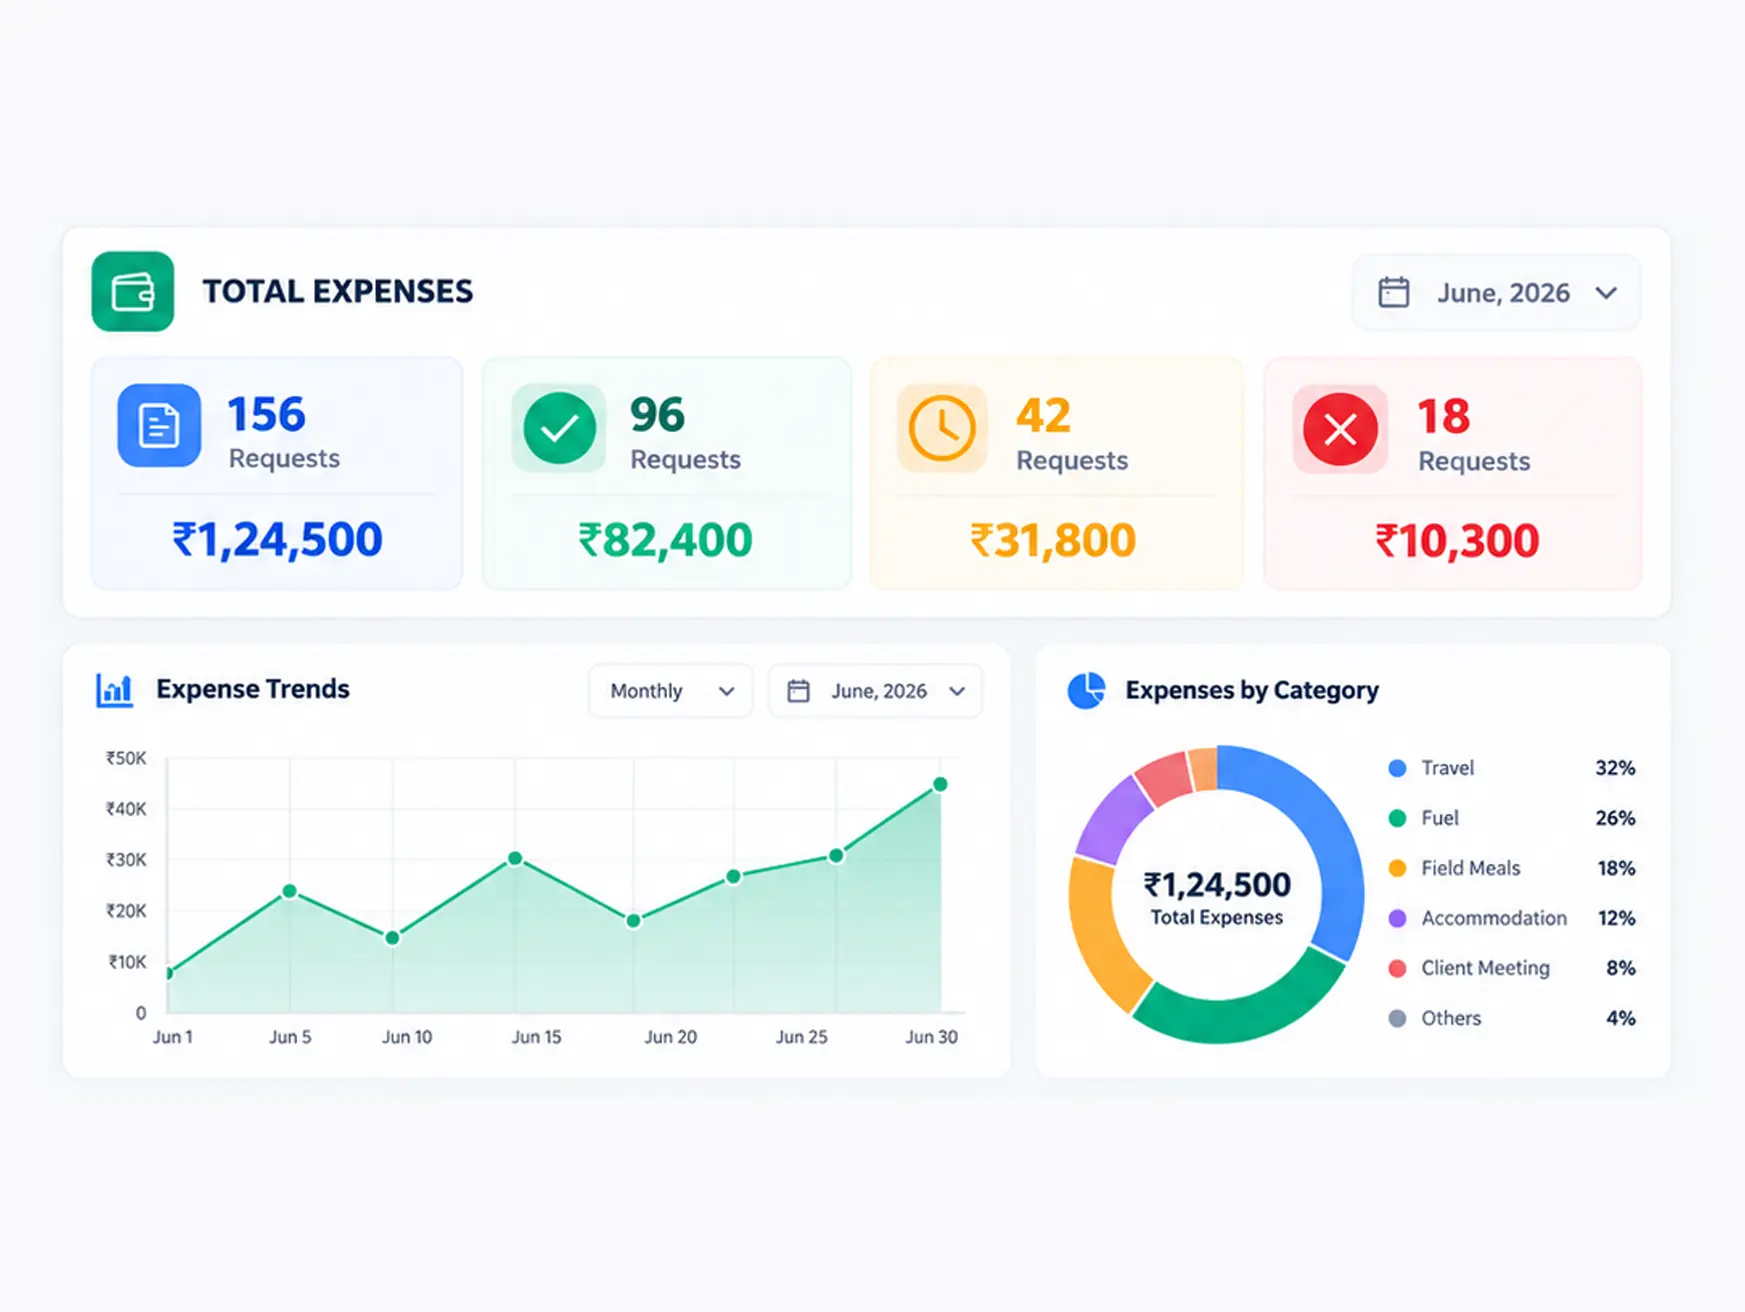Click the gray Others legend dot
Viewport: 1745px width, 1312px height.
point(1398,1018)
